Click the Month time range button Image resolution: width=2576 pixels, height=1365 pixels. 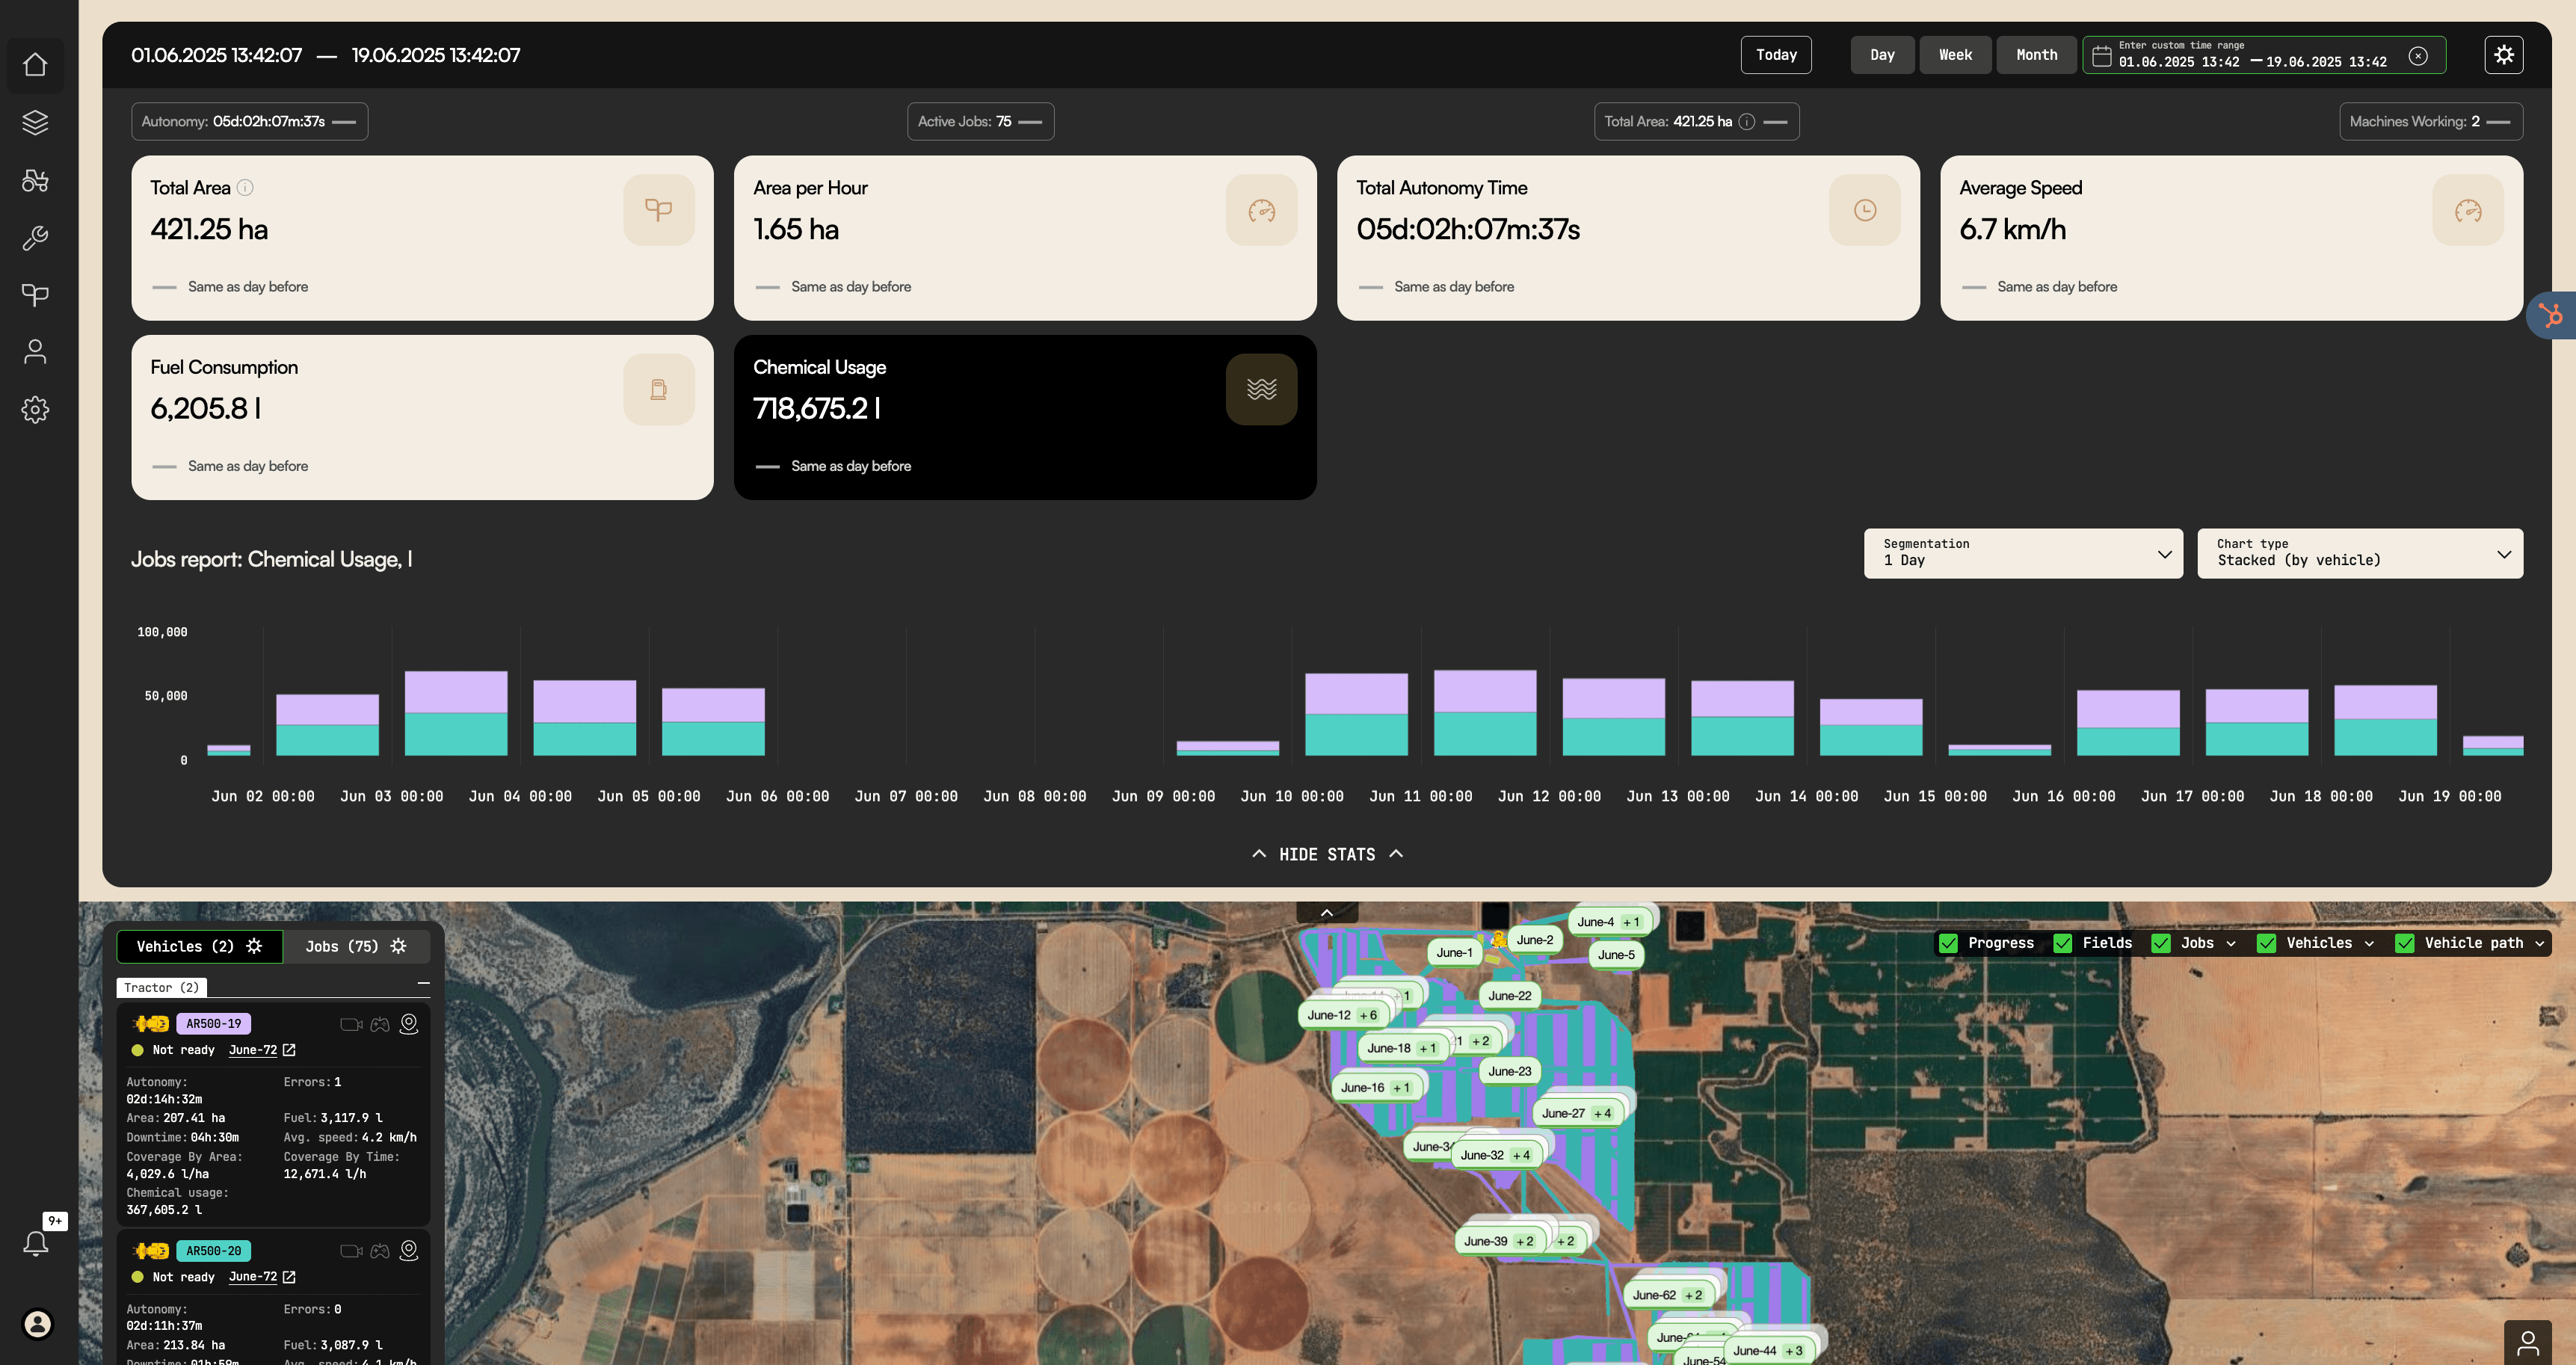coord(2036,55)
